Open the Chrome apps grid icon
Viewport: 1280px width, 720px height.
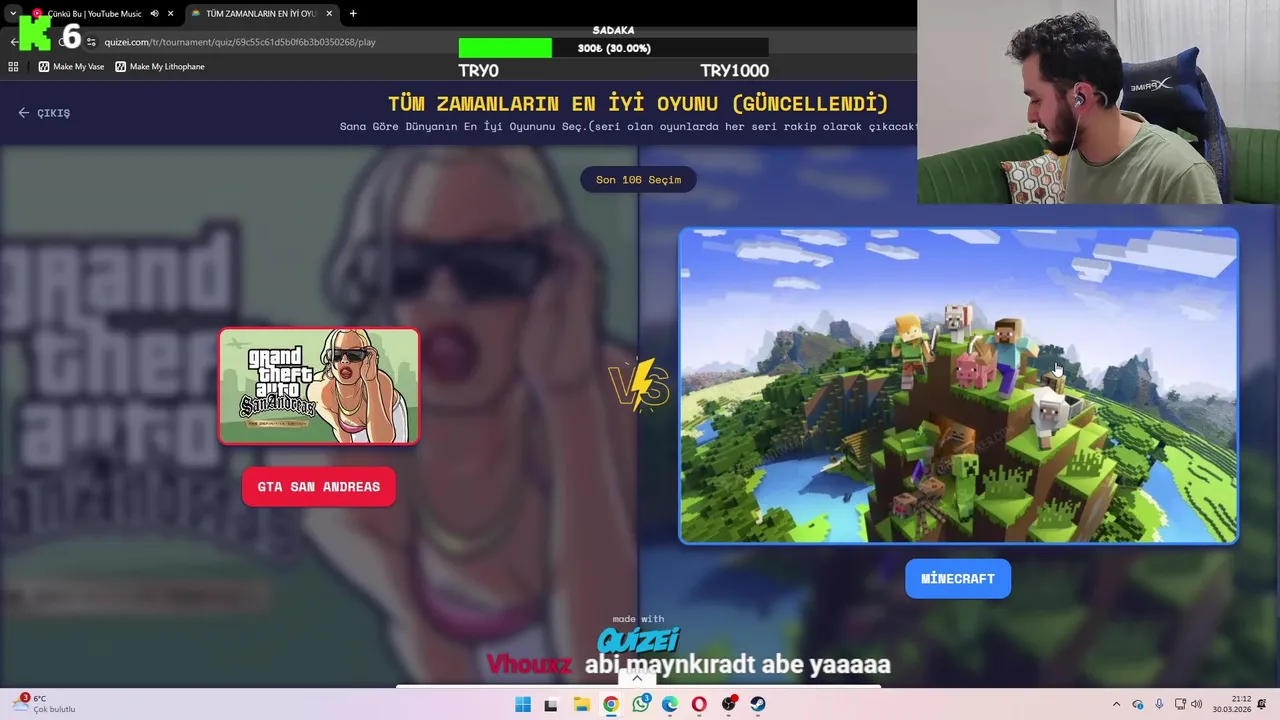[13, 67]
